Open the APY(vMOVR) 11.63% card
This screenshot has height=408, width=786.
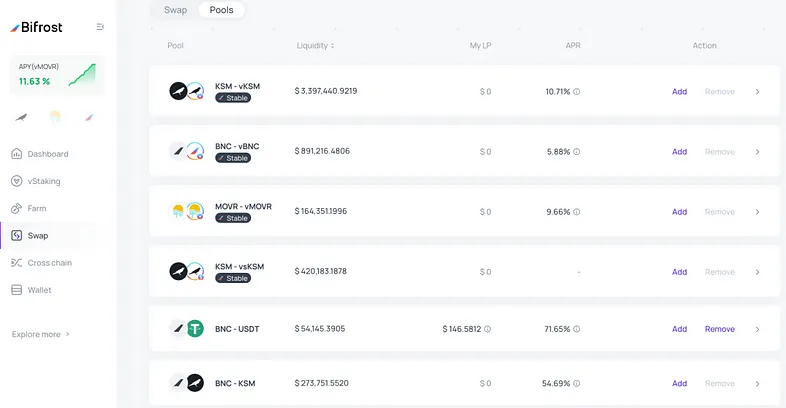click(x=57, y=75)
